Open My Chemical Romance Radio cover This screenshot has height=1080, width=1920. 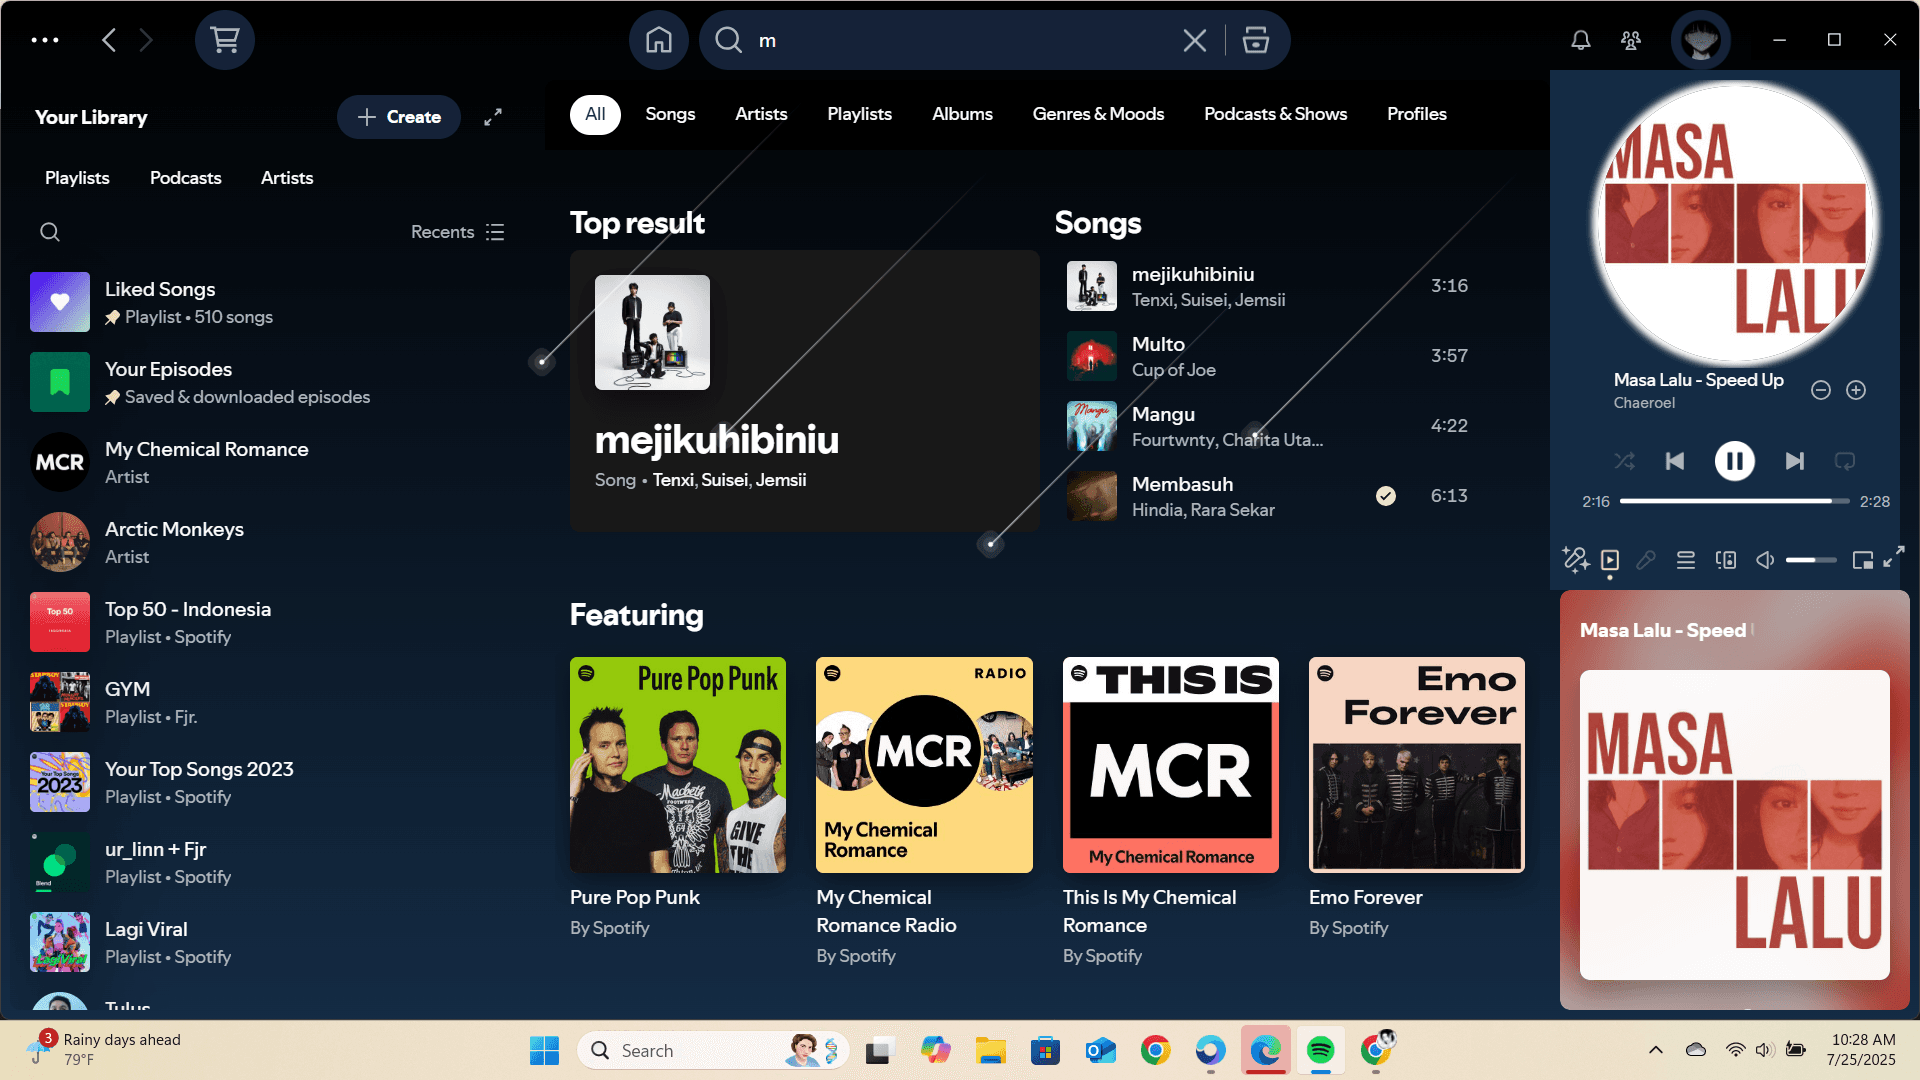pyautogui.click(x=924, y=765)
